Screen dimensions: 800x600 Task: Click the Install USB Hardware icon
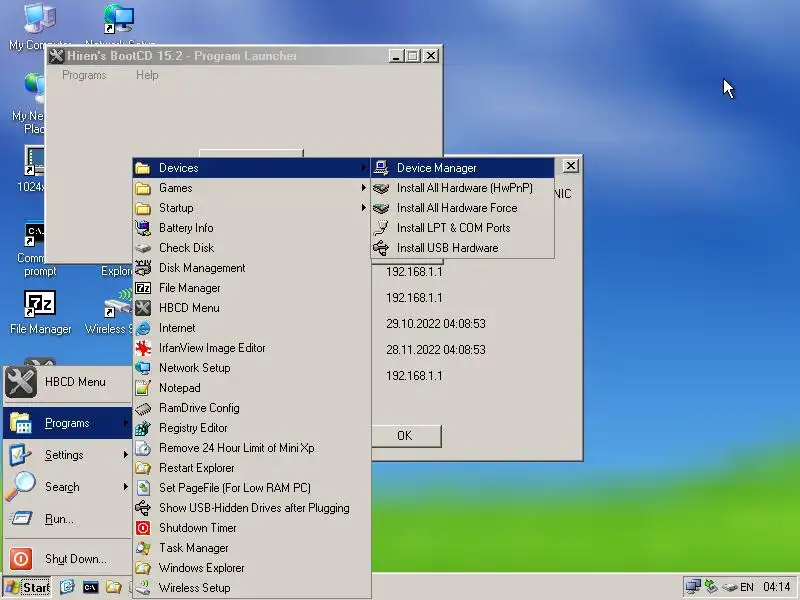click(x=381, y=248)
